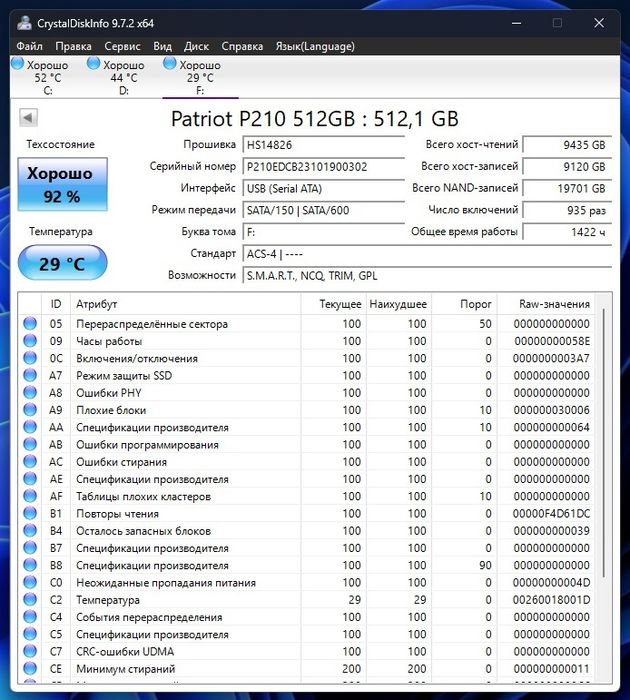Click the Текущее column header
This screenshot has height=700, width=630.
[334, 304]
